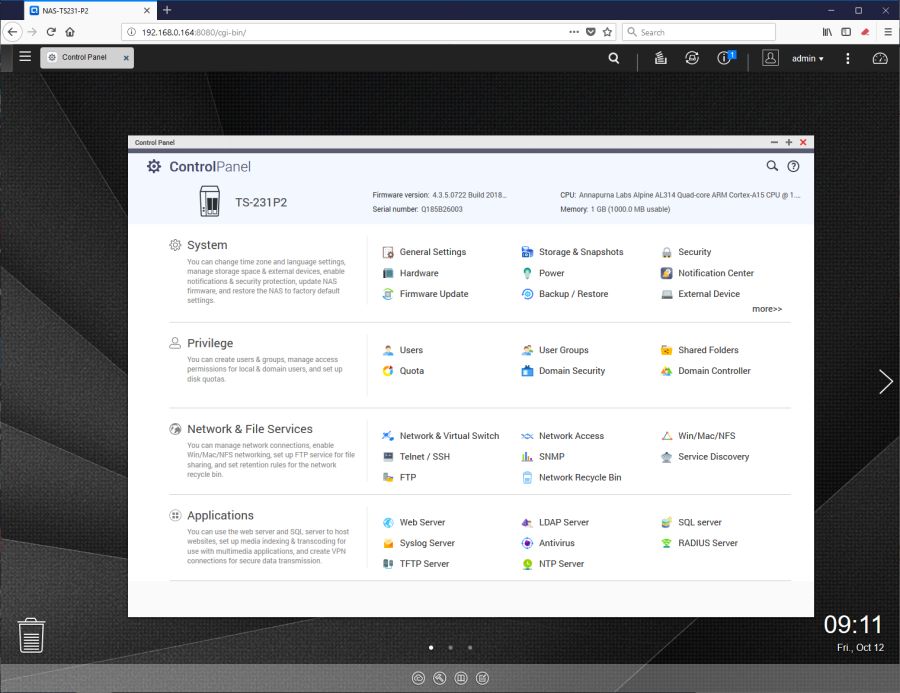Image resolution: width=900 pixels, height=693 pixels.
Task: Click the LDAP Server icon
Action: coord(527,522)
